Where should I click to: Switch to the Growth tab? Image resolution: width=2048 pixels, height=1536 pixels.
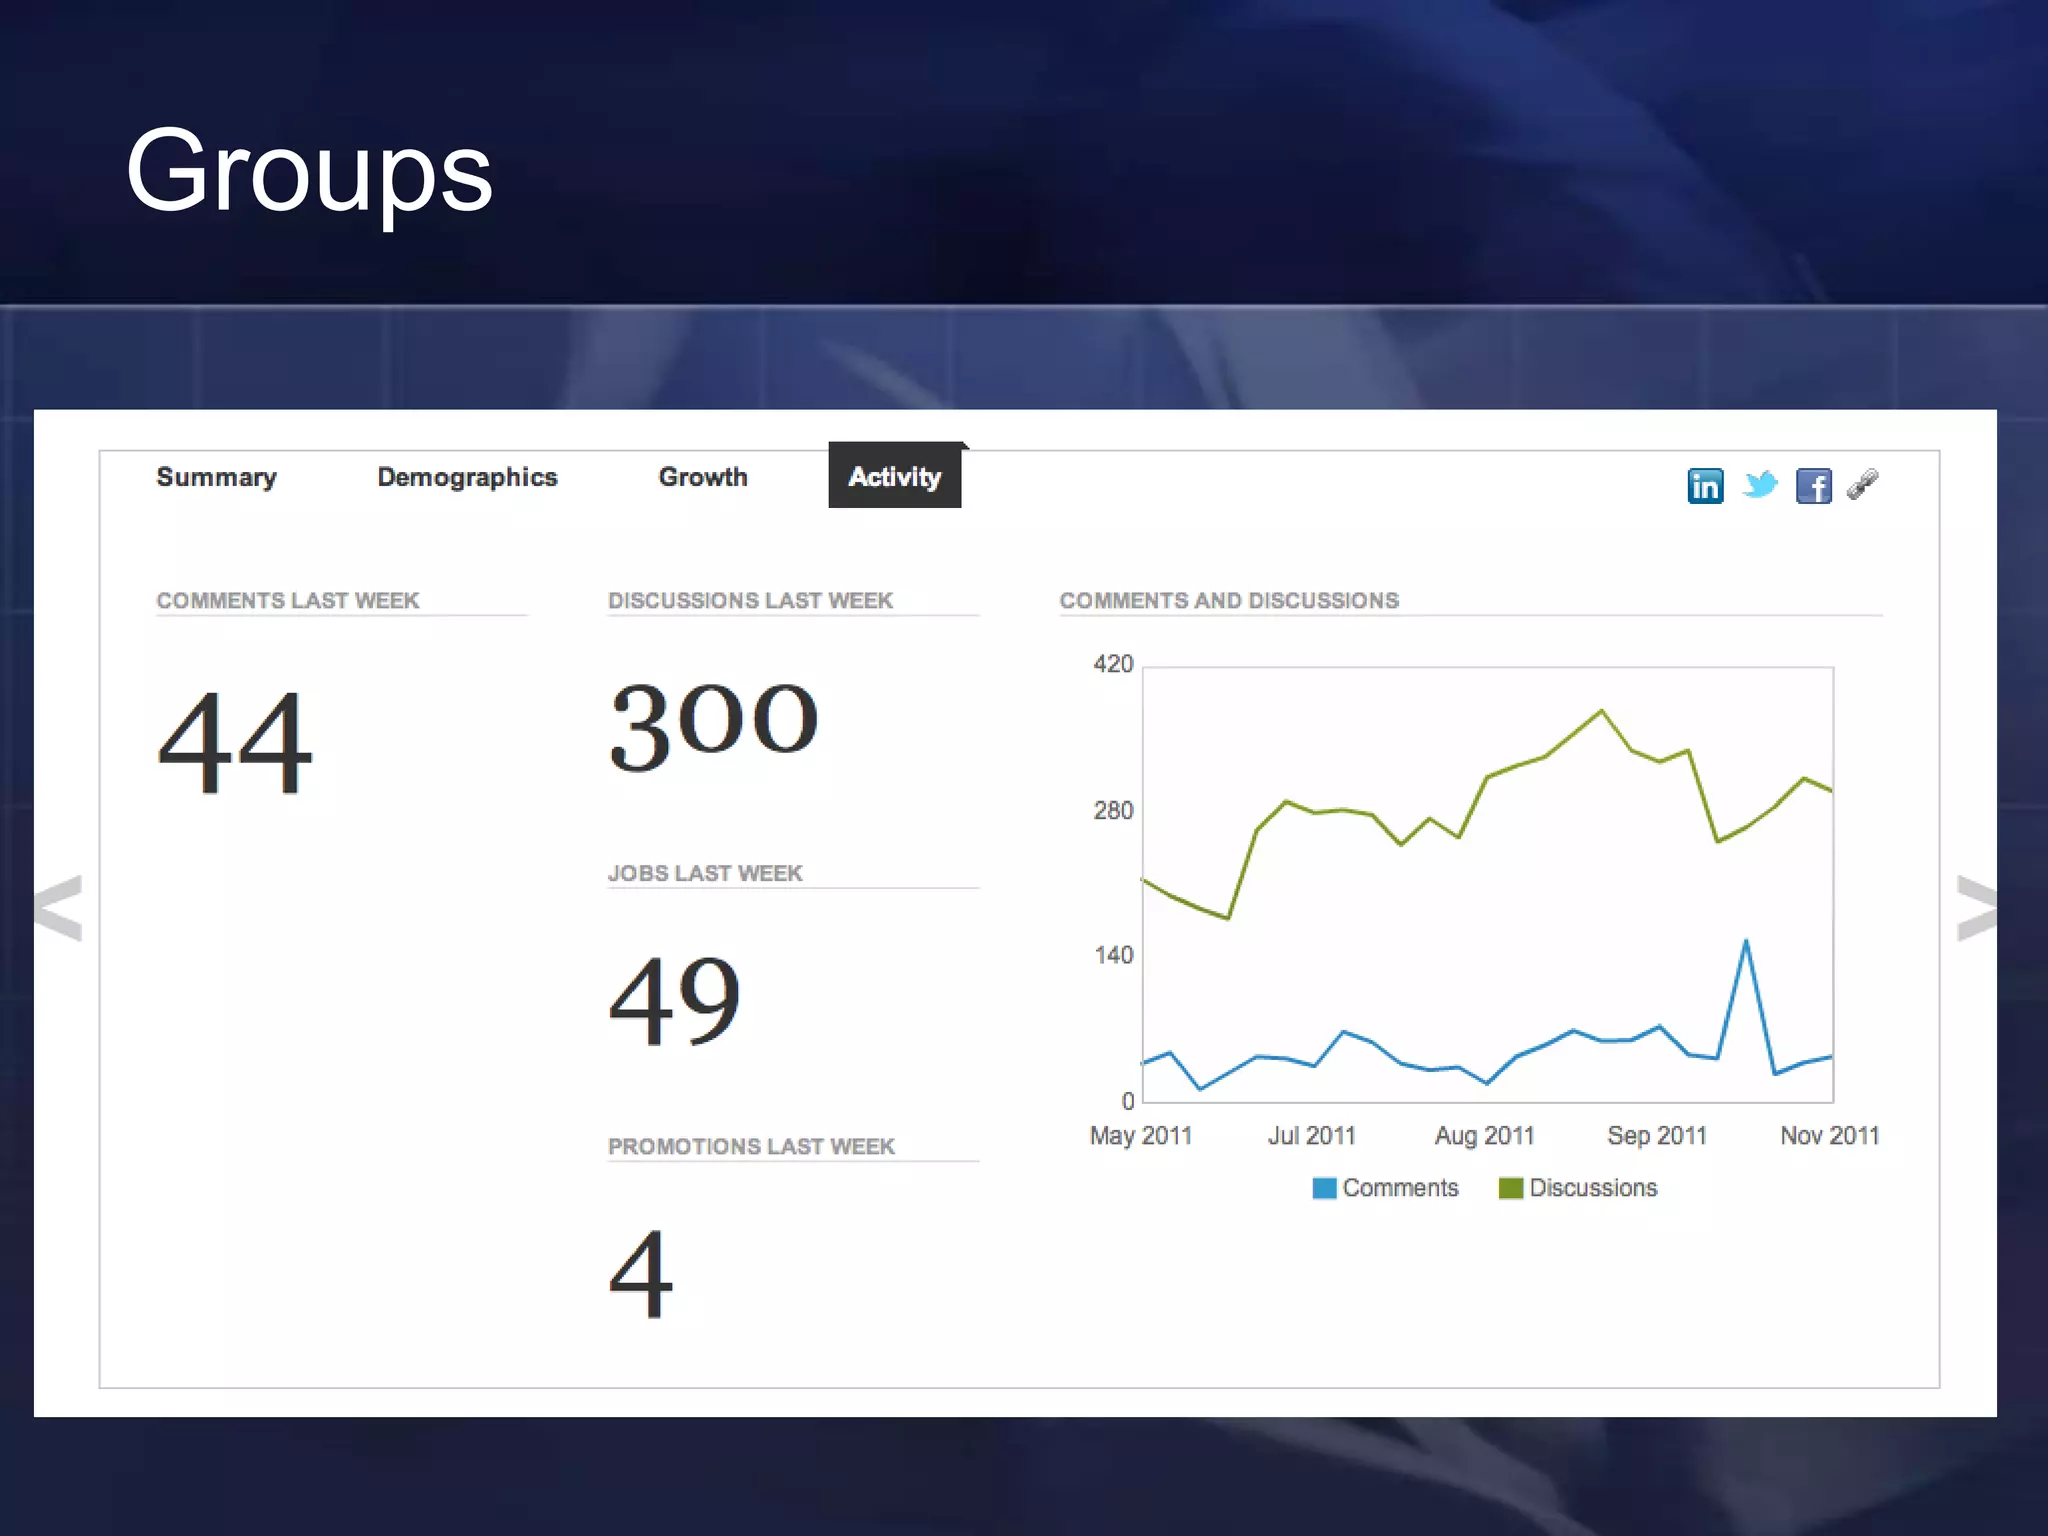coord(703,477)
